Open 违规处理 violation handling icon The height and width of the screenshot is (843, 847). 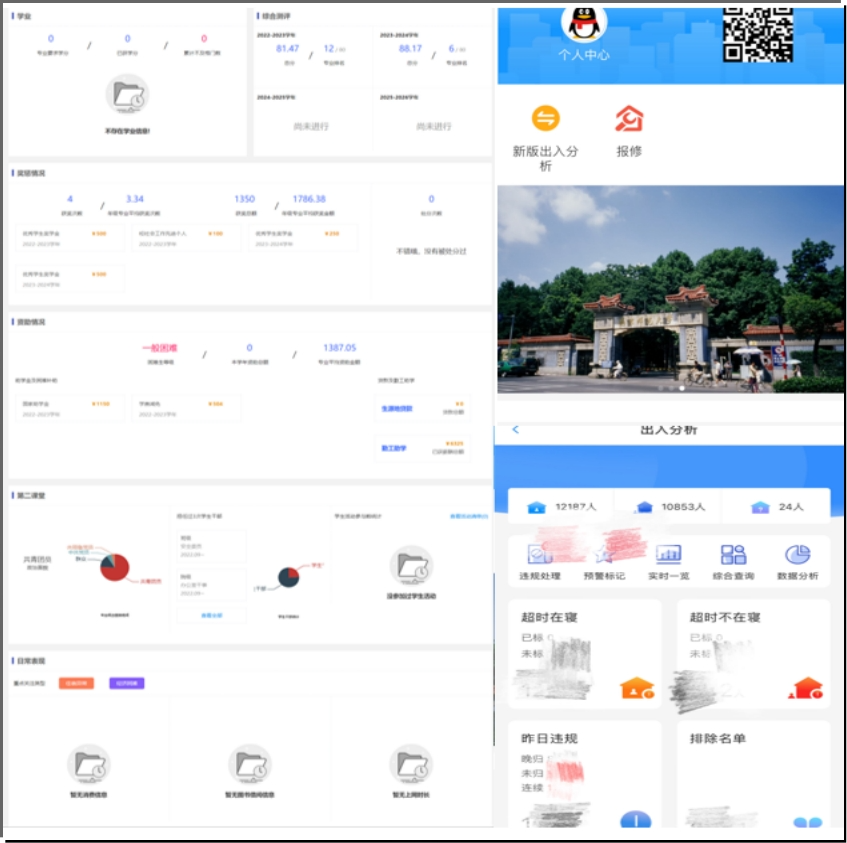tap(539, 555)
